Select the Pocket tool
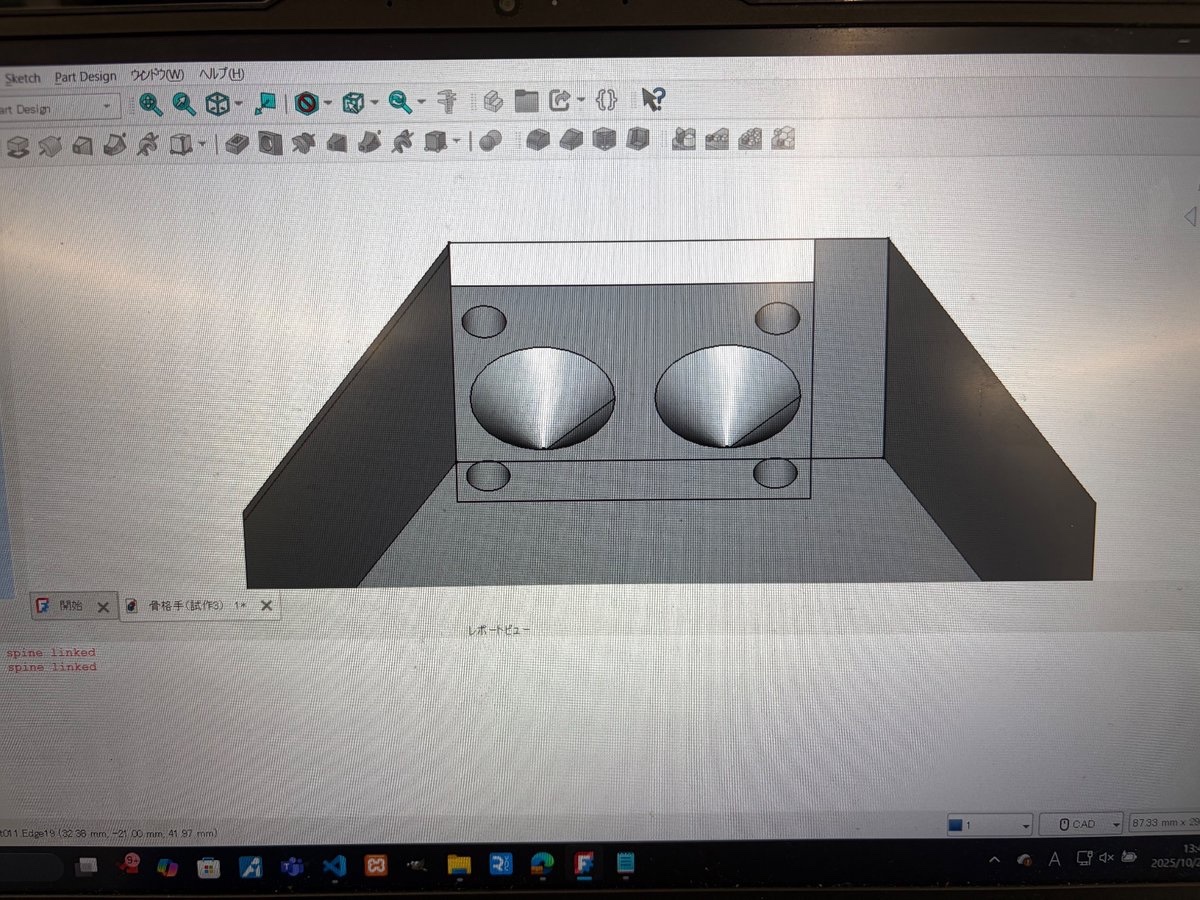 [x=236, y=143]
